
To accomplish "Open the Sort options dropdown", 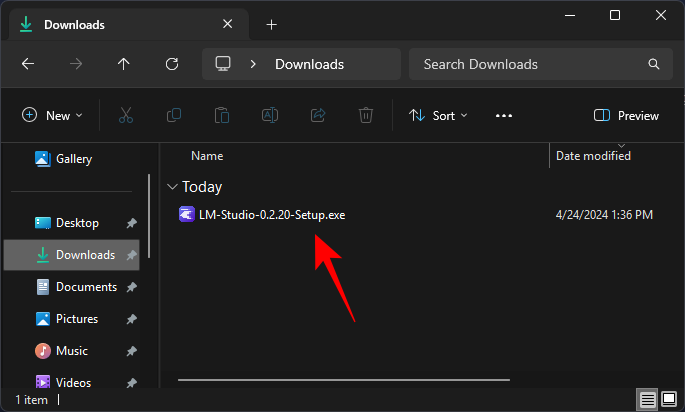I will pyautogui.click(x=438, y=115).
